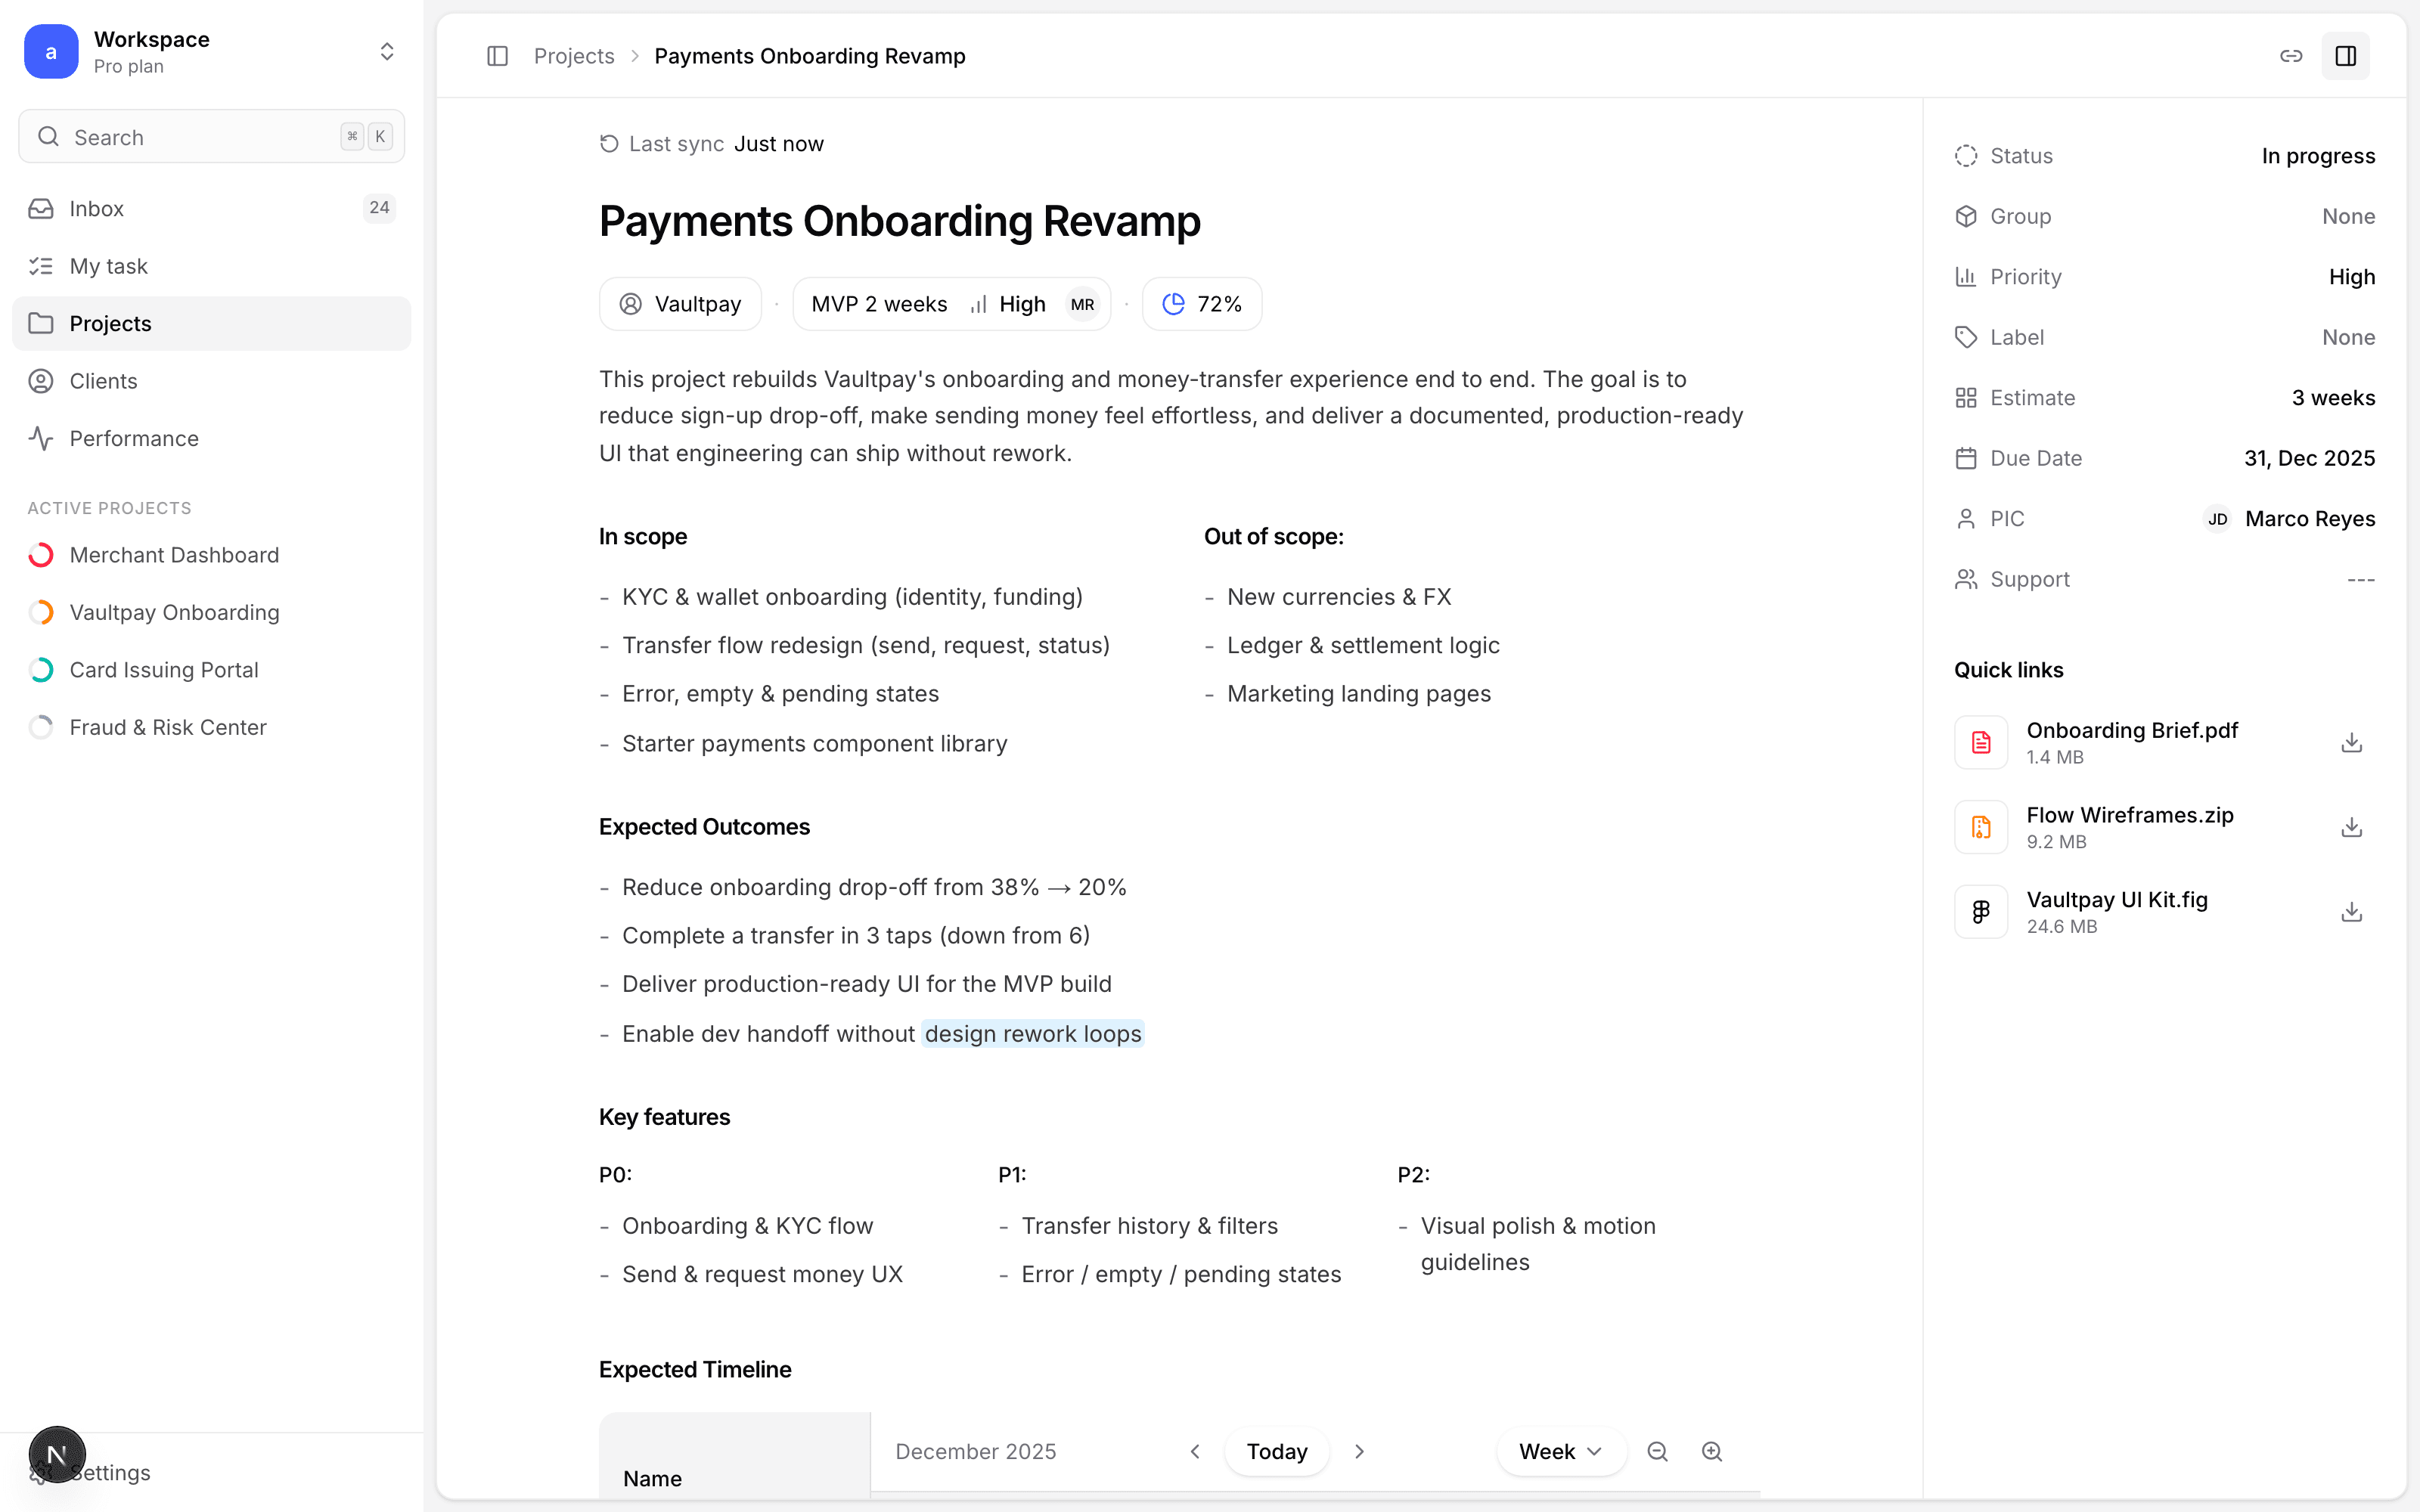Viewport: 2420px width, 1512px height.
Task: Download Onboarding Brief.pdf
Action: pyautogui.click(x=2351, y=742)
